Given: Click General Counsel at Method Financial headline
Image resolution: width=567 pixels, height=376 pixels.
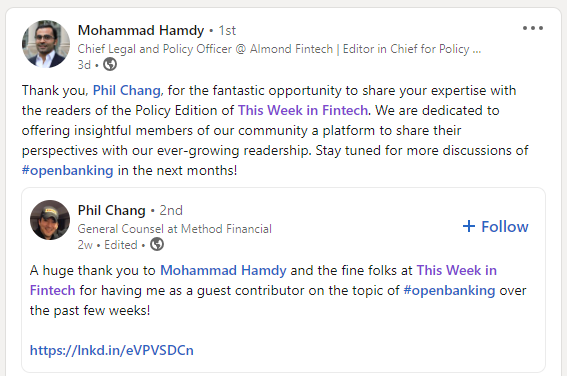Looking at the screenshot, I should (174, 228).
